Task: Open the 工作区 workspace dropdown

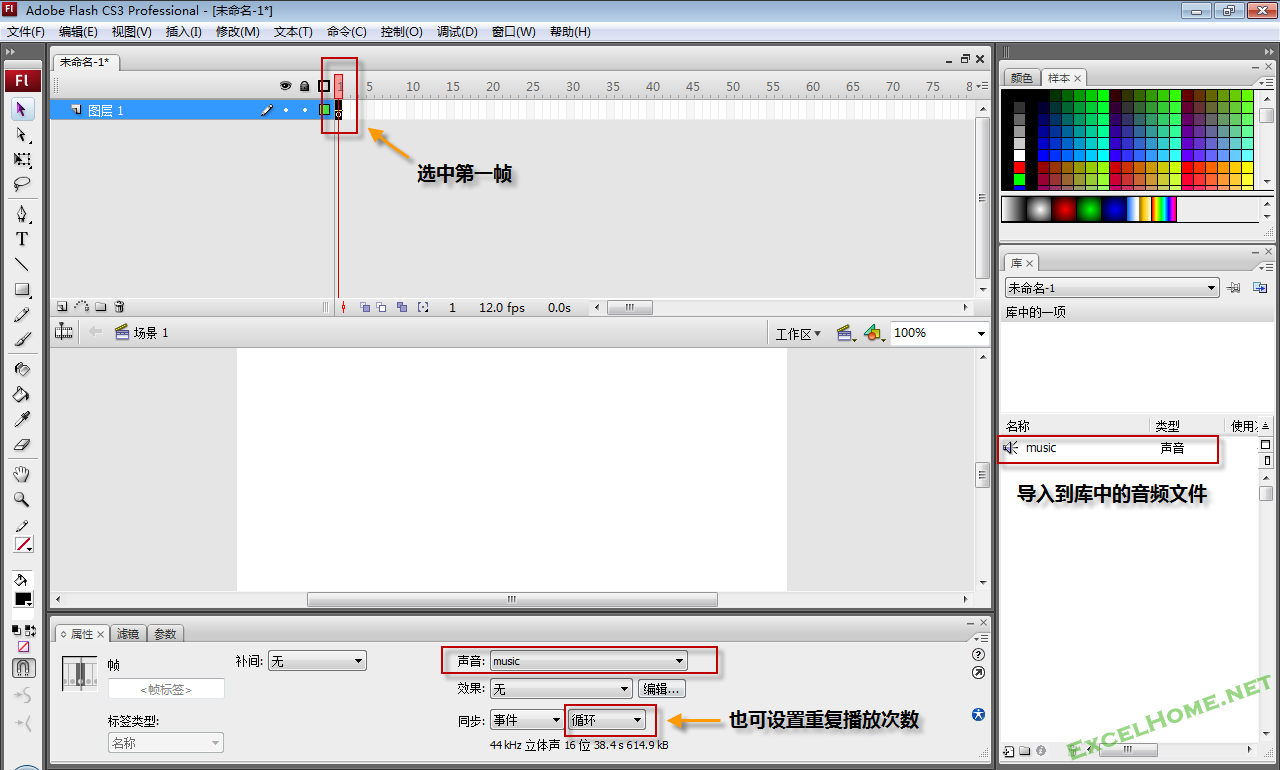Action: (798, 334)
